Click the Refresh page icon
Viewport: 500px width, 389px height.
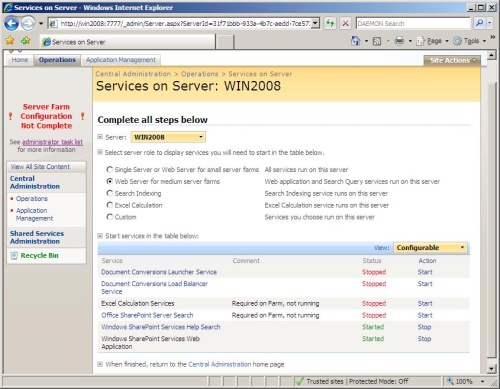click(330, 23)
